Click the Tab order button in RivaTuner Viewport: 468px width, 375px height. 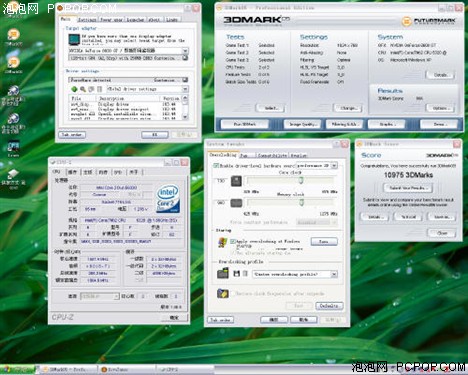(x=72, y=135)
